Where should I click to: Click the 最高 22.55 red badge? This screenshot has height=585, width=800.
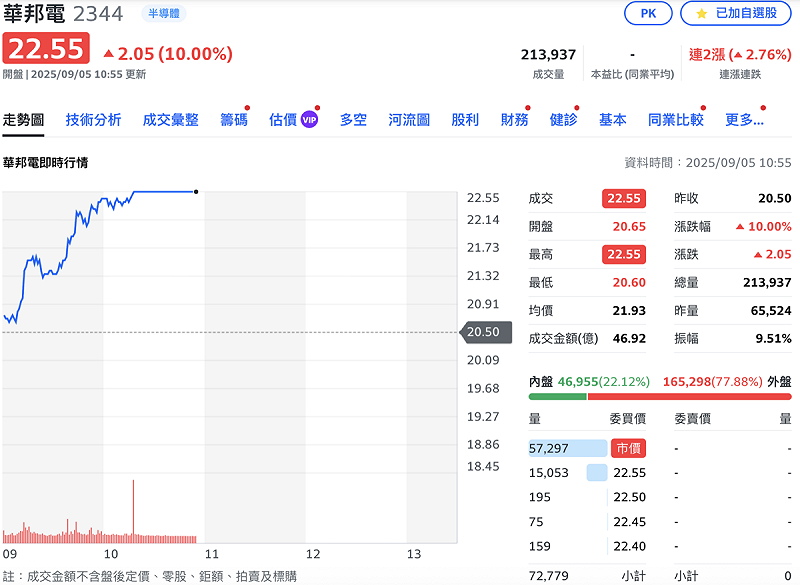tap(624, 255)
